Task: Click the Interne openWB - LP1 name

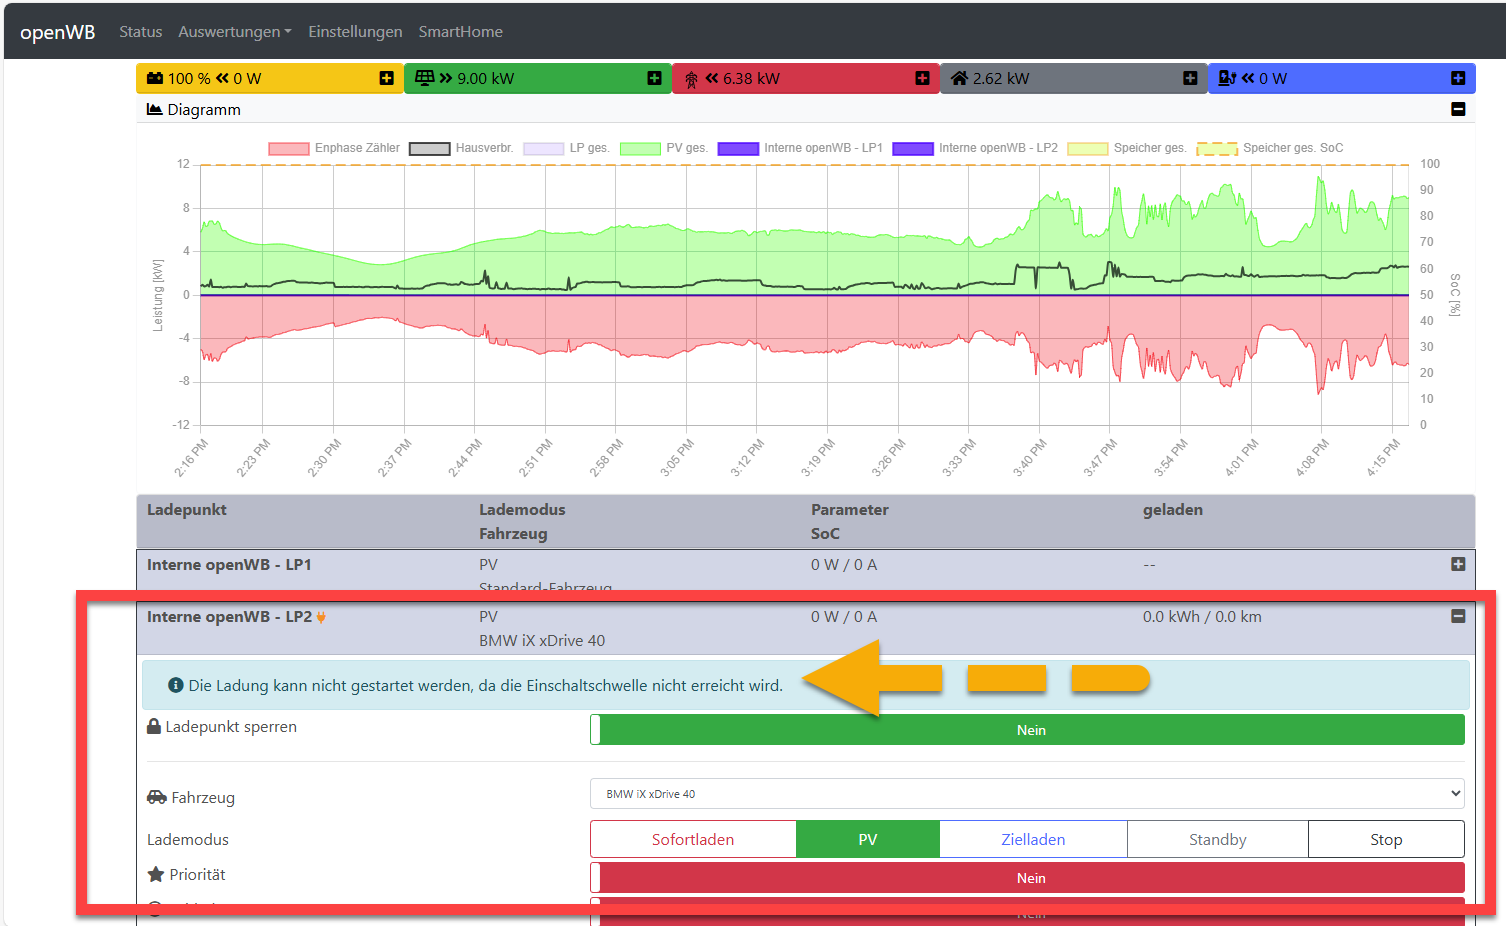Action: pos(229,565)
